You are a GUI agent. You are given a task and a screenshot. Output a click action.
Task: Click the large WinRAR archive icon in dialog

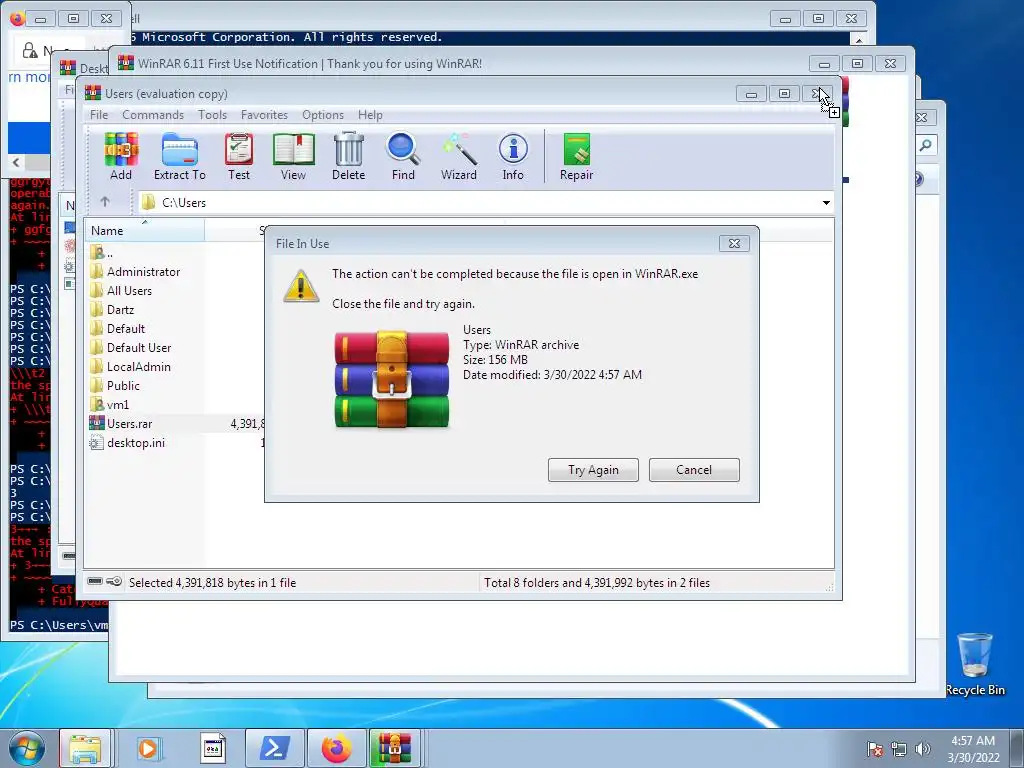point(392,379)
